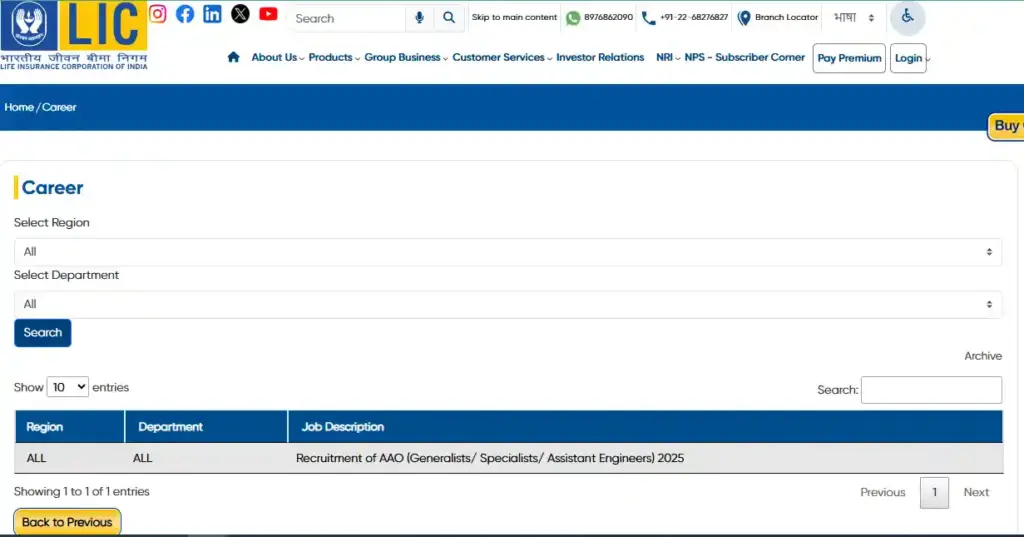Click the WhatsApp icon beside 8976862090
1024x537 pixels.
coord(573,18)
